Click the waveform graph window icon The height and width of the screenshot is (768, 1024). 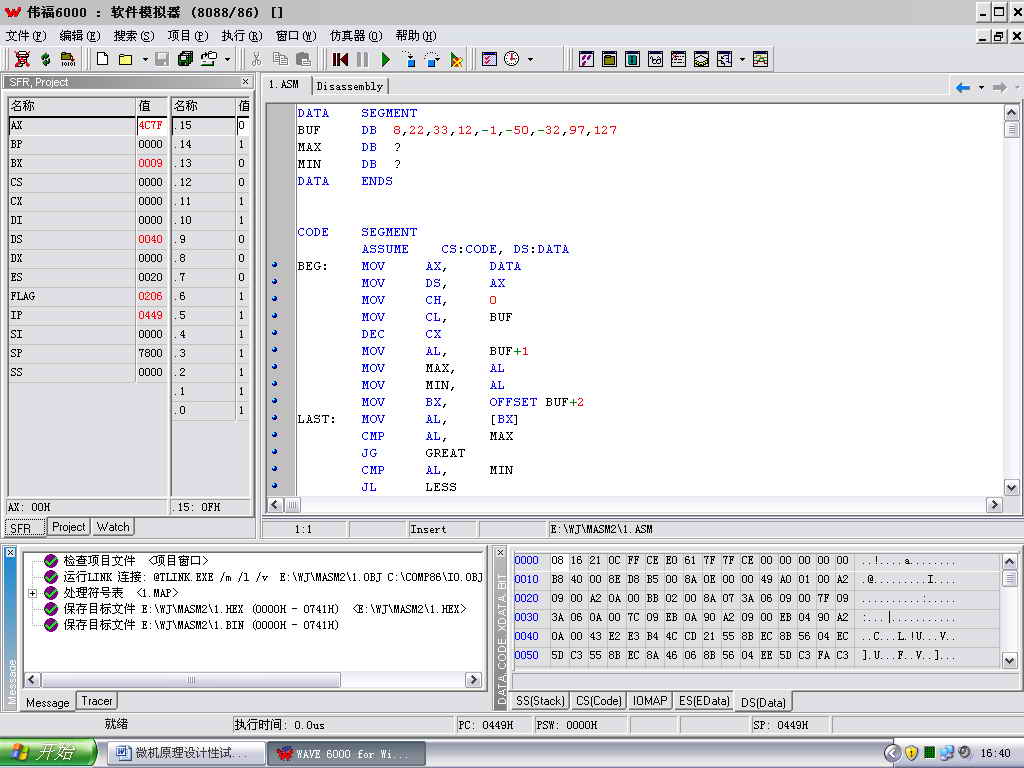click(x=760, y=59)
